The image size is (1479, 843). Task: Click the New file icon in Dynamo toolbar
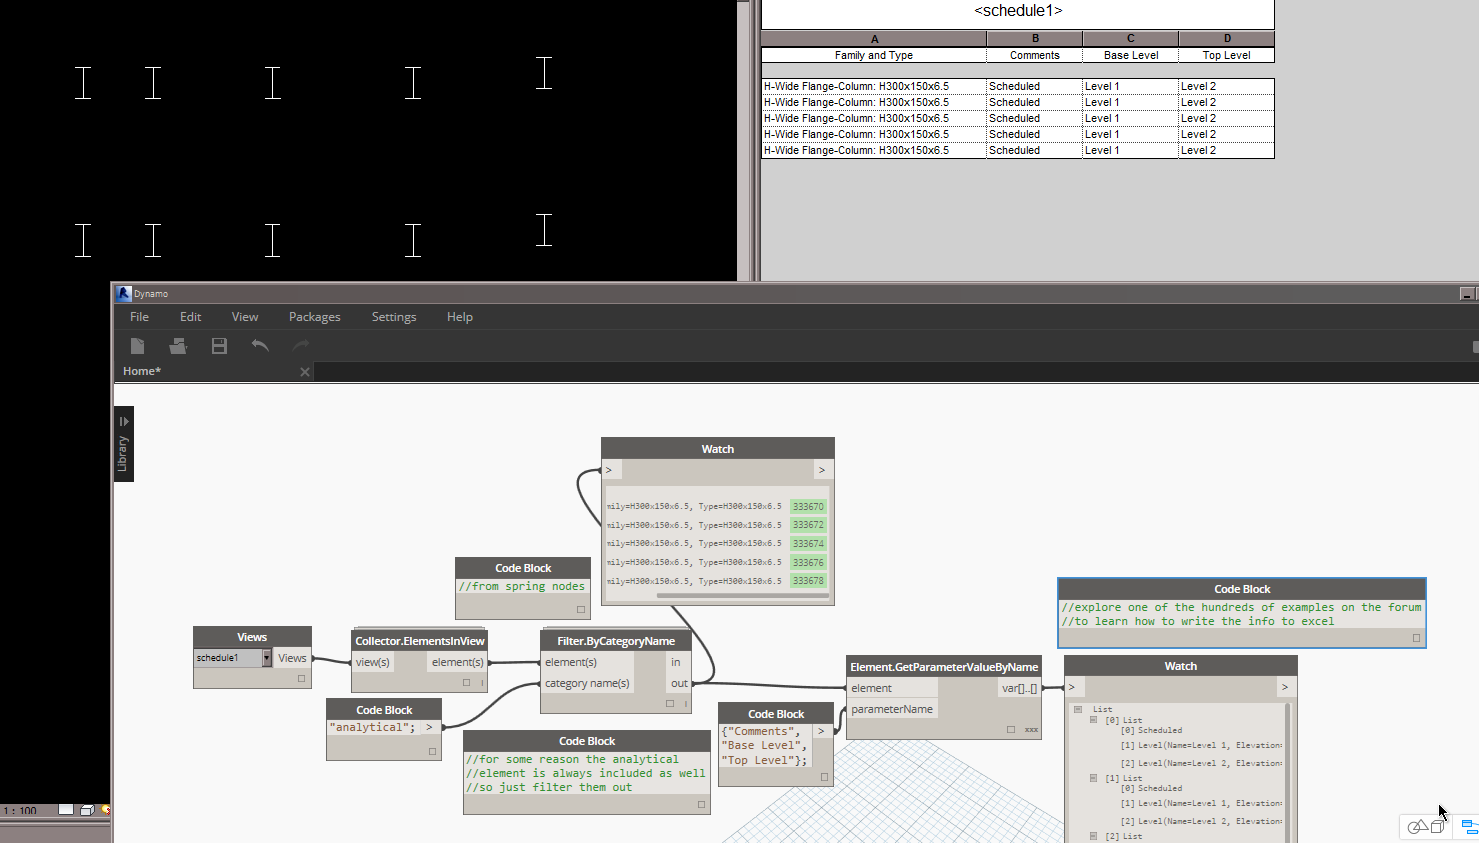pyautogui.click(x=137, y=346)
